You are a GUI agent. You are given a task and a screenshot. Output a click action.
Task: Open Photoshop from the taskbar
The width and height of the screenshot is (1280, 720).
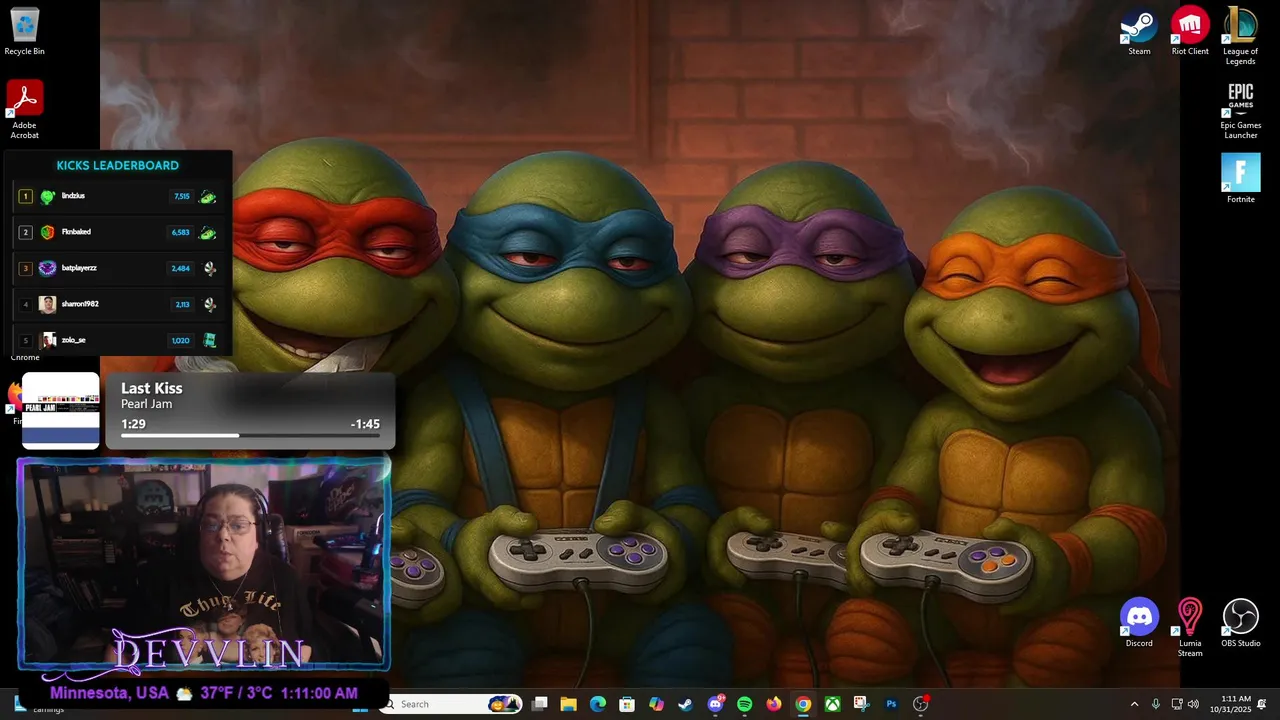[x=891, y=704]
